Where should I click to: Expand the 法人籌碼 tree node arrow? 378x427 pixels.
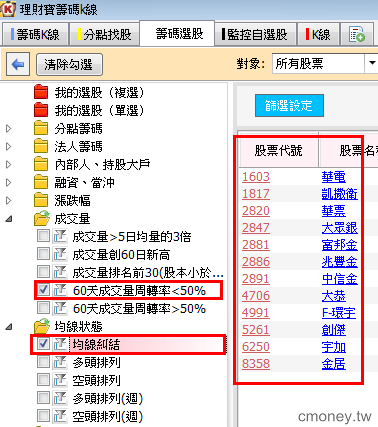9,146
